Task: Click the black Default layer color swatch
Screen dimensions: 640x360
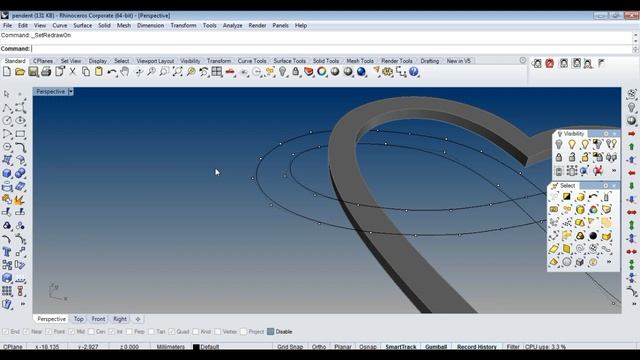Action: coord(196,347)
